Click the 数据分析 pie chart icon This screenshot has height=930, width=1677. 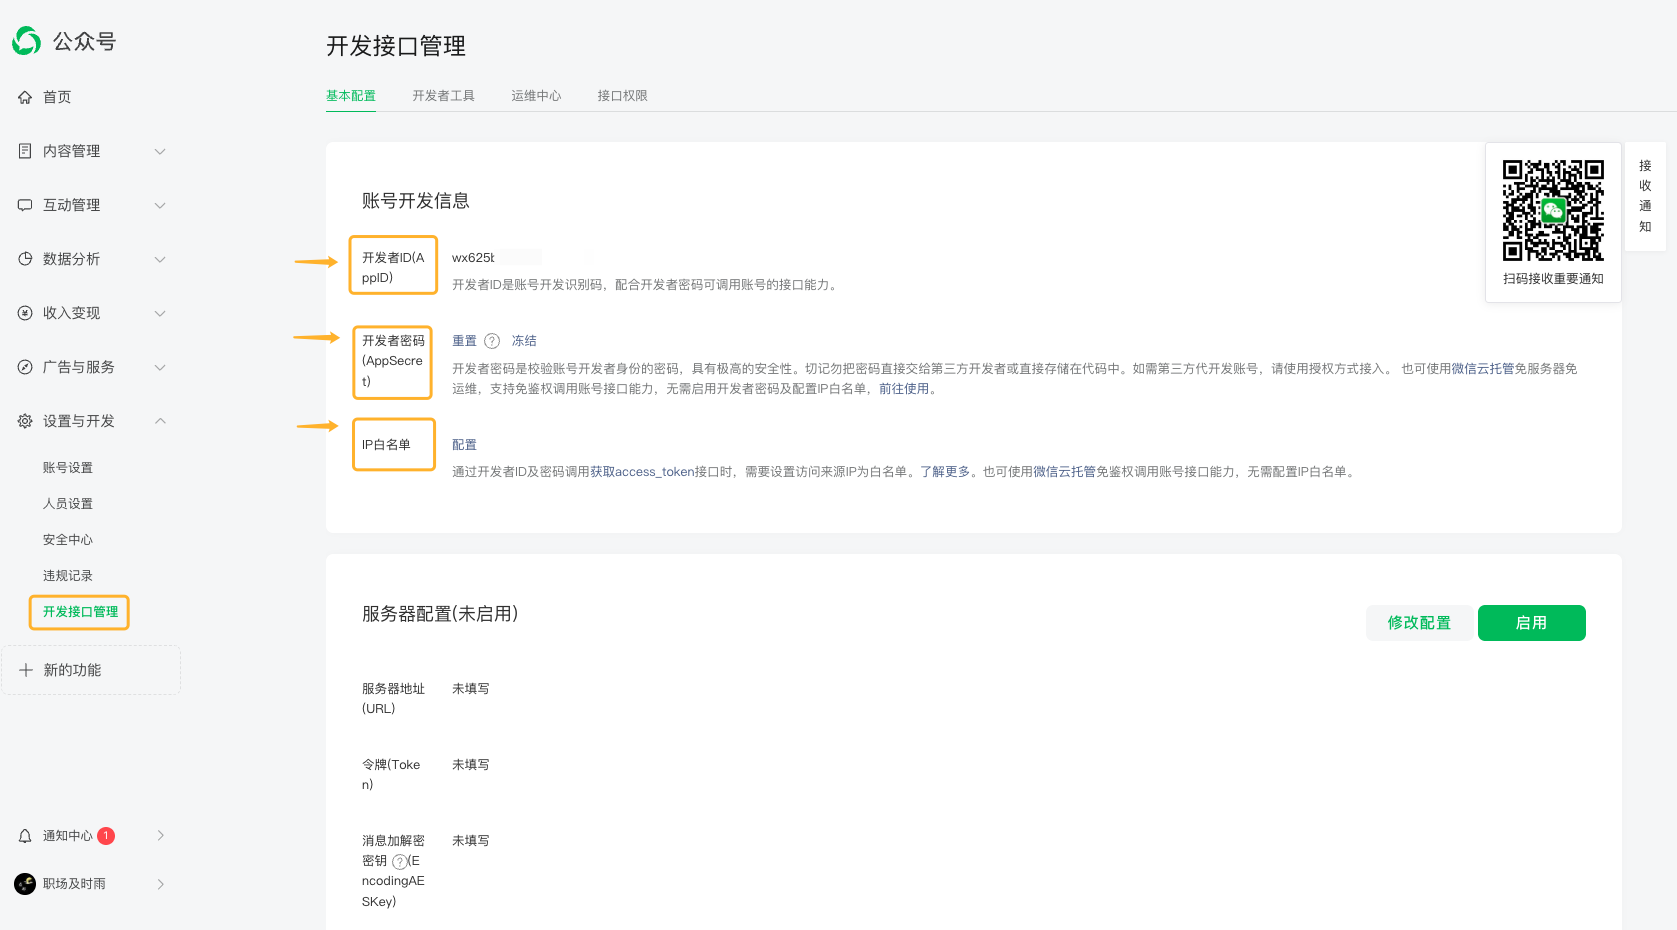pos(25,259)
